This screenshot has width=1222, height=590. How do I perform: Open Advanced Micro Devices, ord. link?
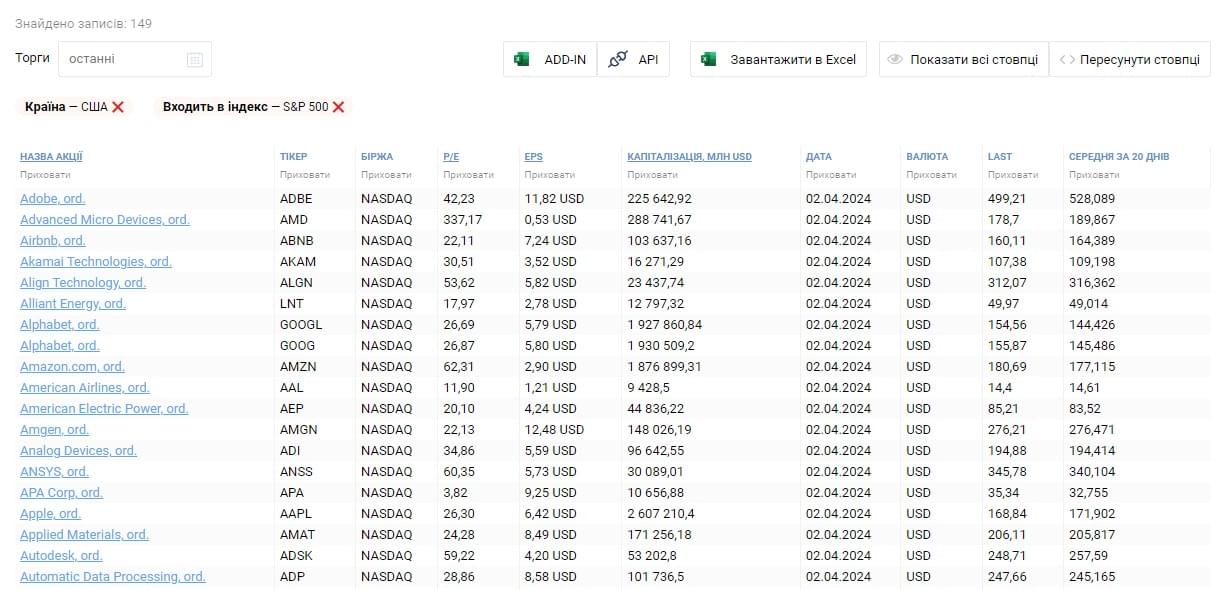pyautogui.click(x=104, y=219)
